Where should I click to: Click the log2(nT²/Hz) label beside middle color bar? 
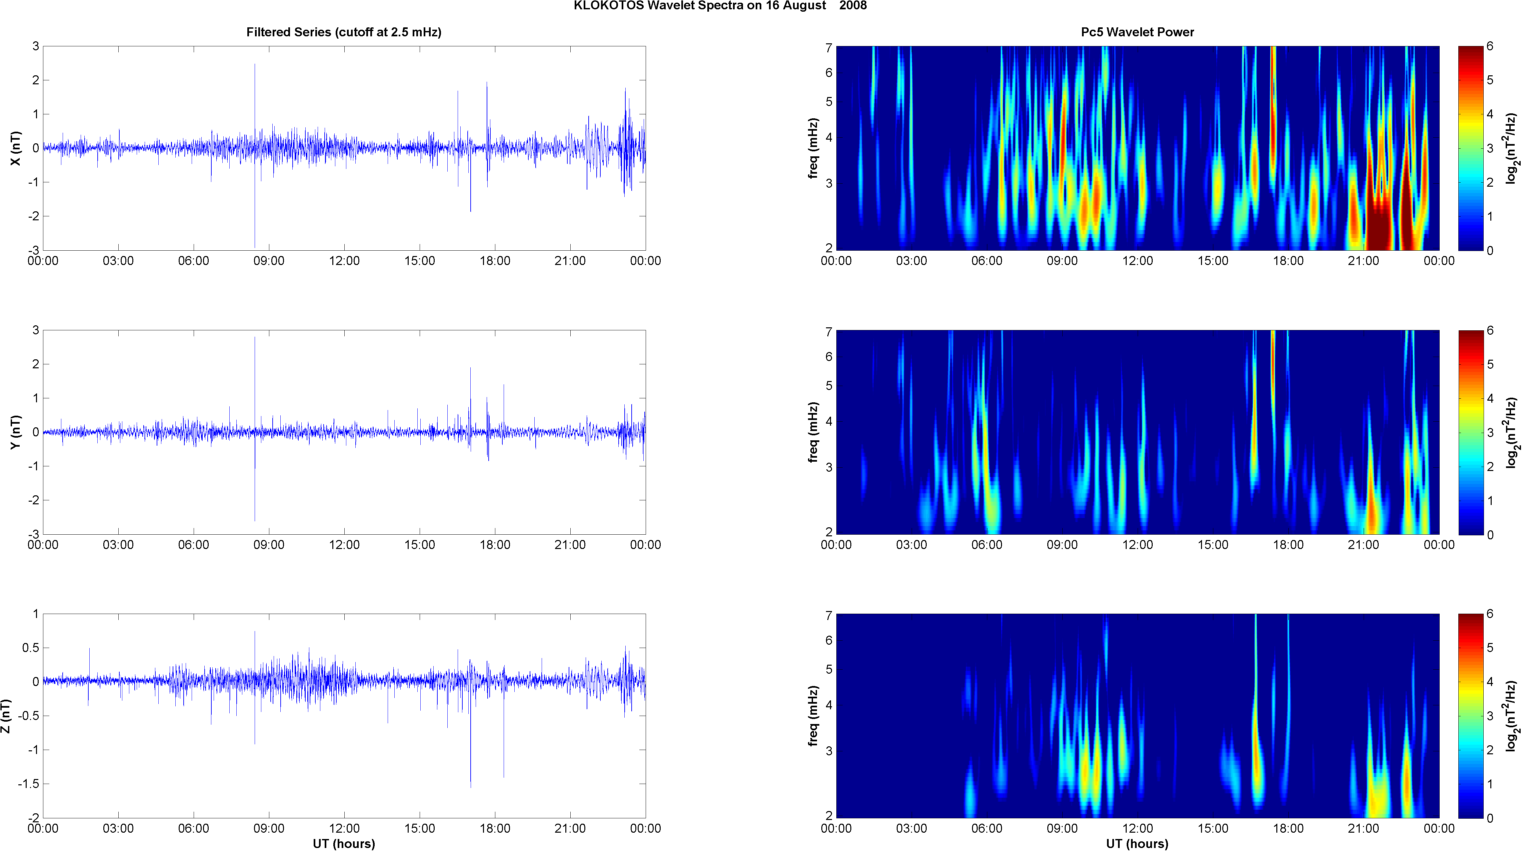[x=1513, y=432]
